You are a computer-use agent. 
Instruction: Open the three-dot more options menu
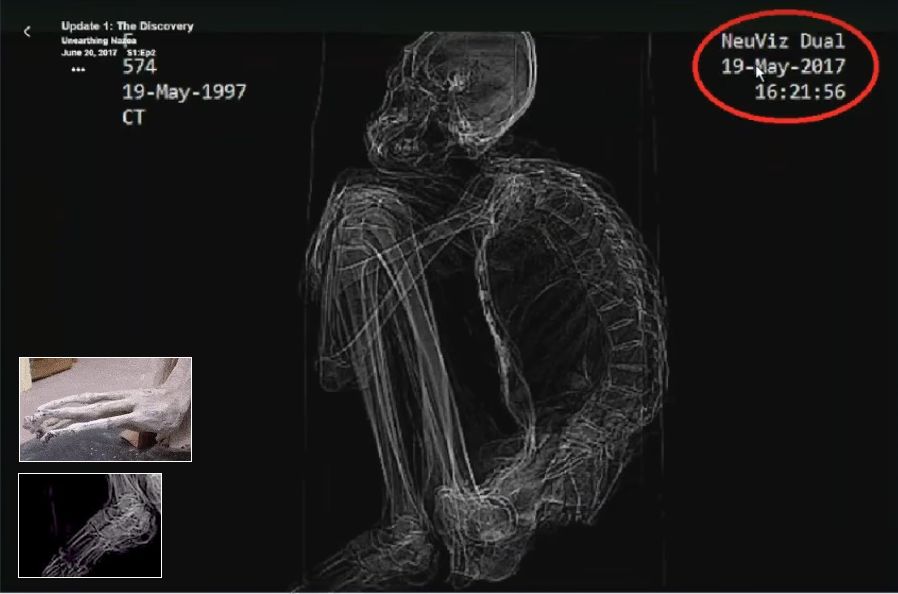tap(78, 69)
